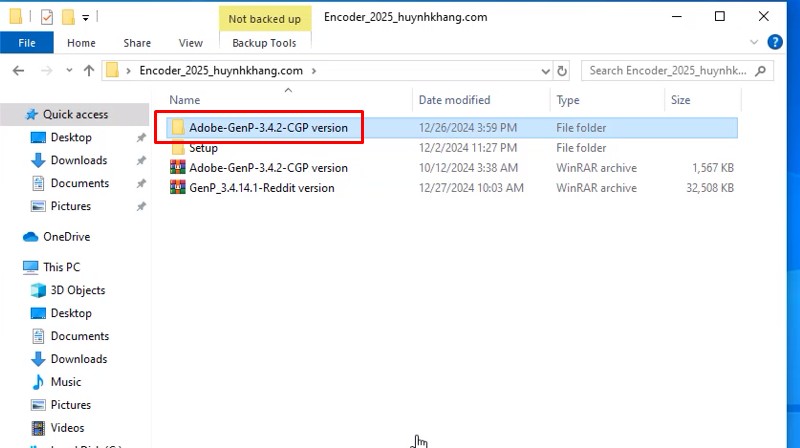Open the File menu
800x448 pixels.
27,43
